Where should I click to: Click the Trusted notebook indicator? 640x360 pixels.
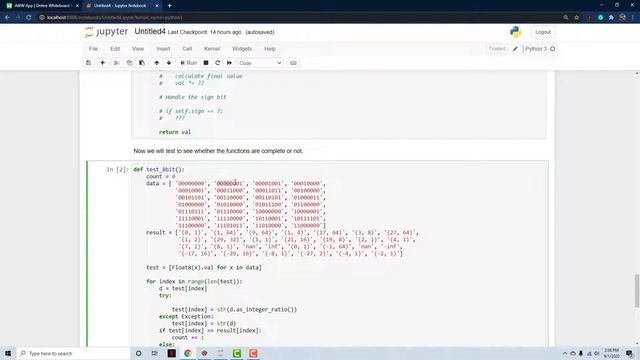(x=497, y=49)
